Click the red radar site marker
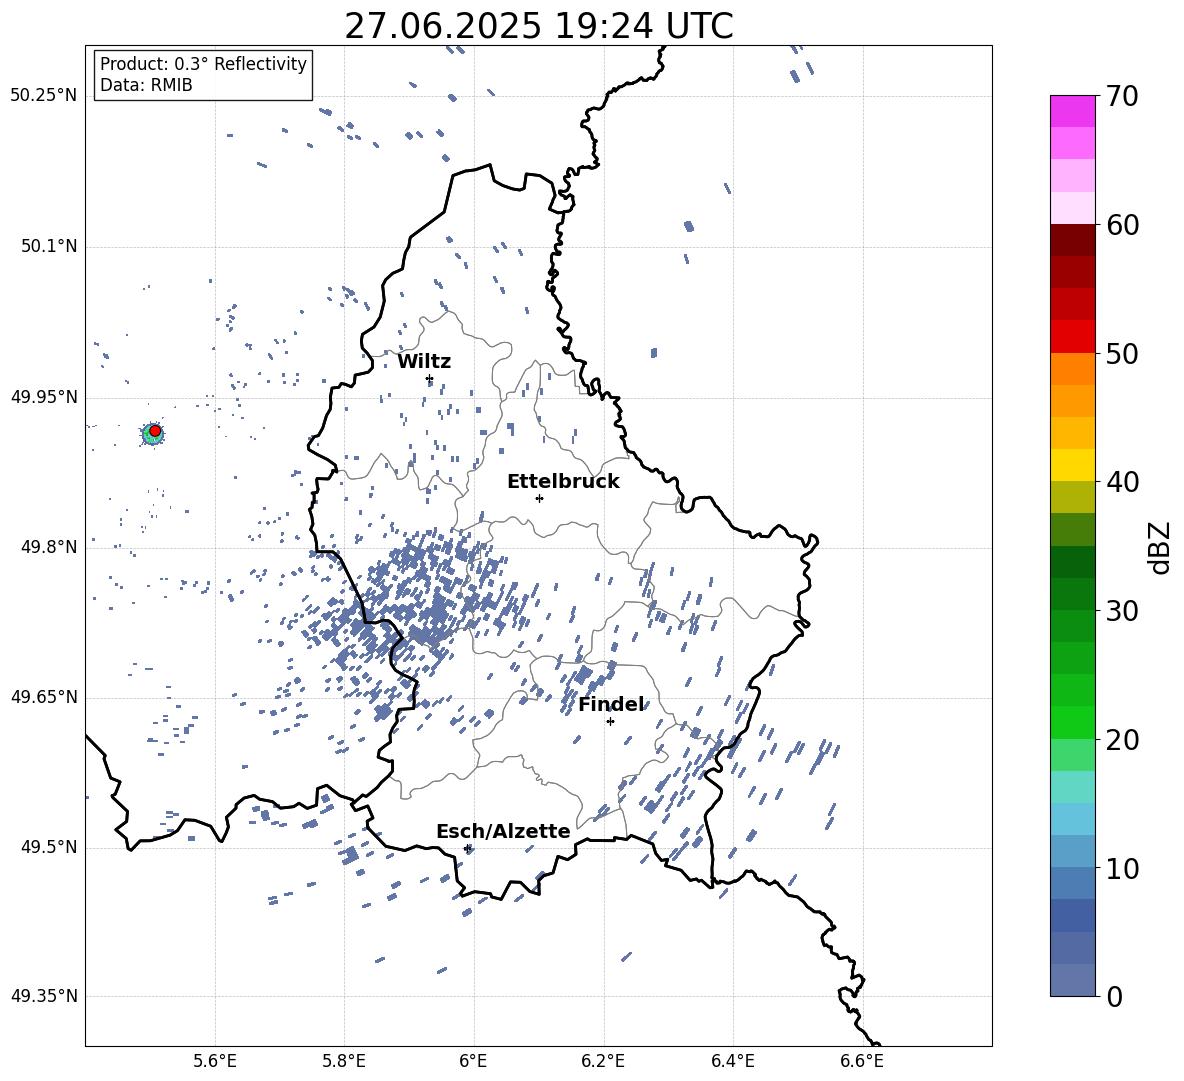1184x1081 pixels. 155,431
